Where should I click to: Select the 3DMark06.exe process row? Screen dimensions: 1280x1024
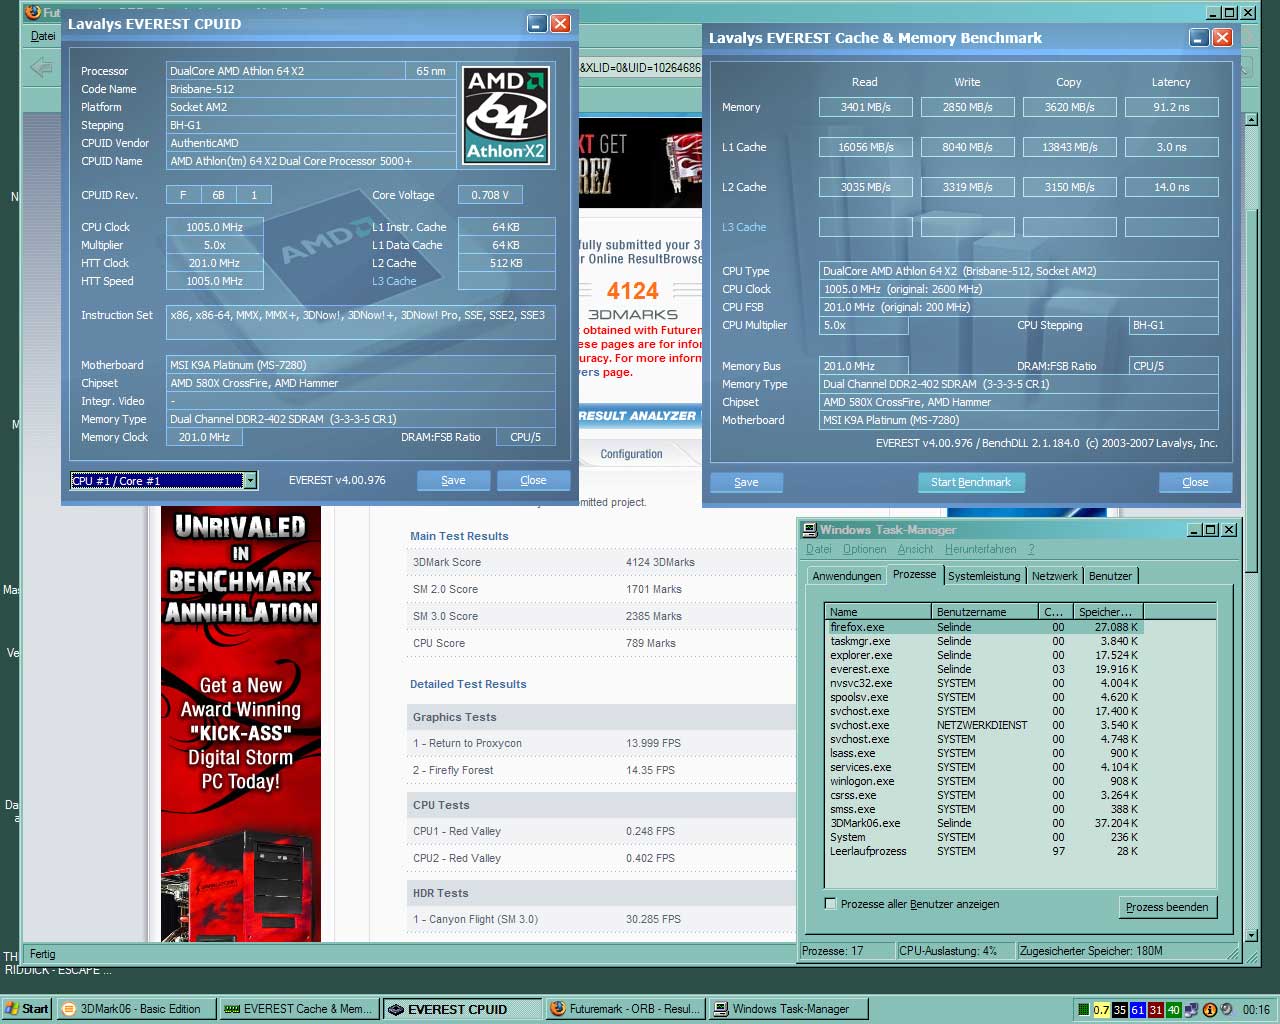(x=984, y=823)
